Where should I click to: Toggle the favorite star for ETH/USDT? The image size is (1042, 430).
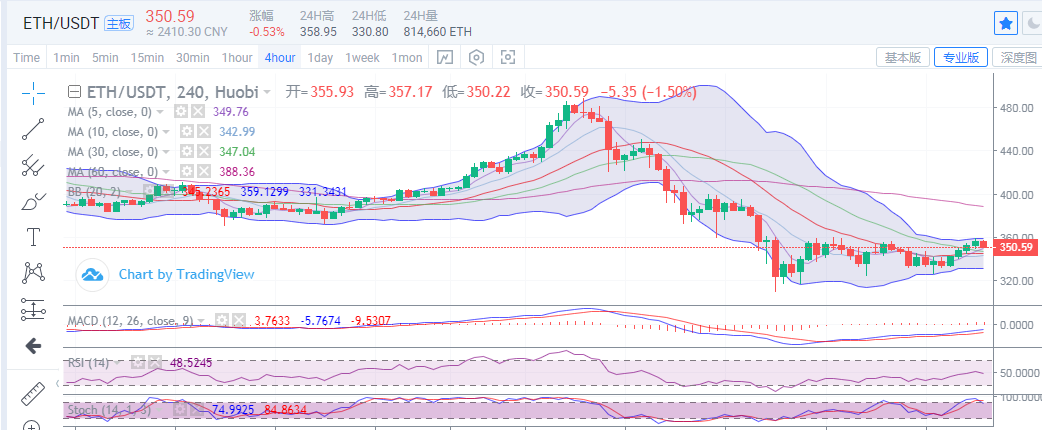tap(1006, 22)
